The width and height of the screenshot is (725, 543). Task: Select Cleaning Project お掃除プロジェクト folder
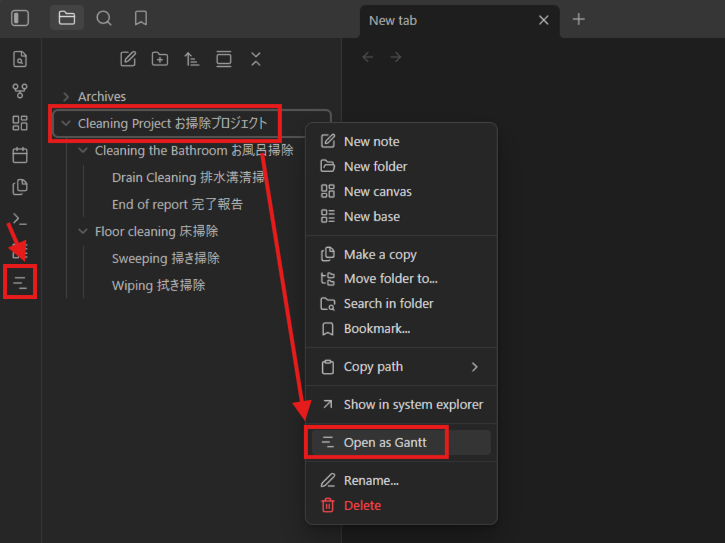tap(192, 123)
